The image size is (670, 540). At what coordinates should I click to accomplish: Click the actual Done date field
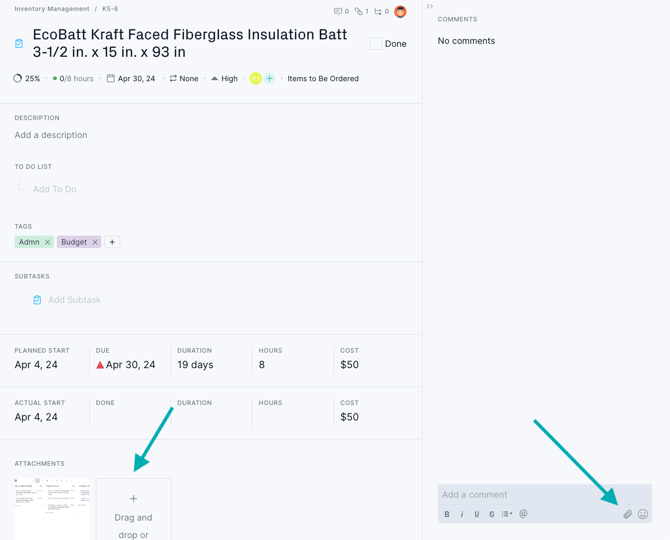point(130,413)
